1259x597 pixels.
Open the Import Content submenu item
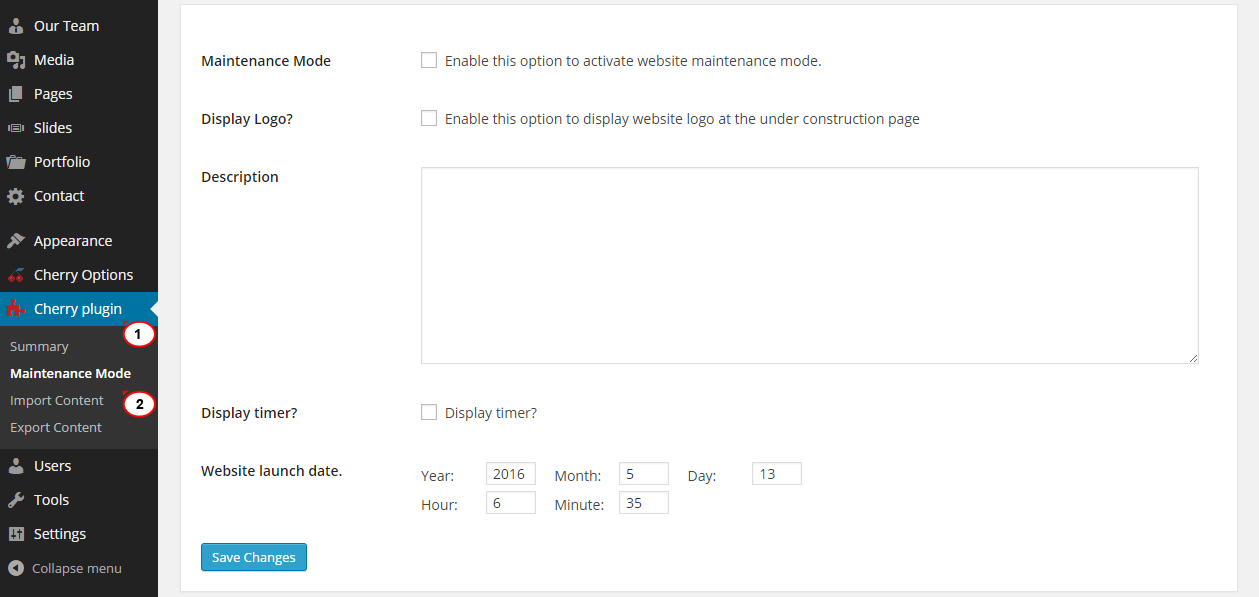[57, 400]
